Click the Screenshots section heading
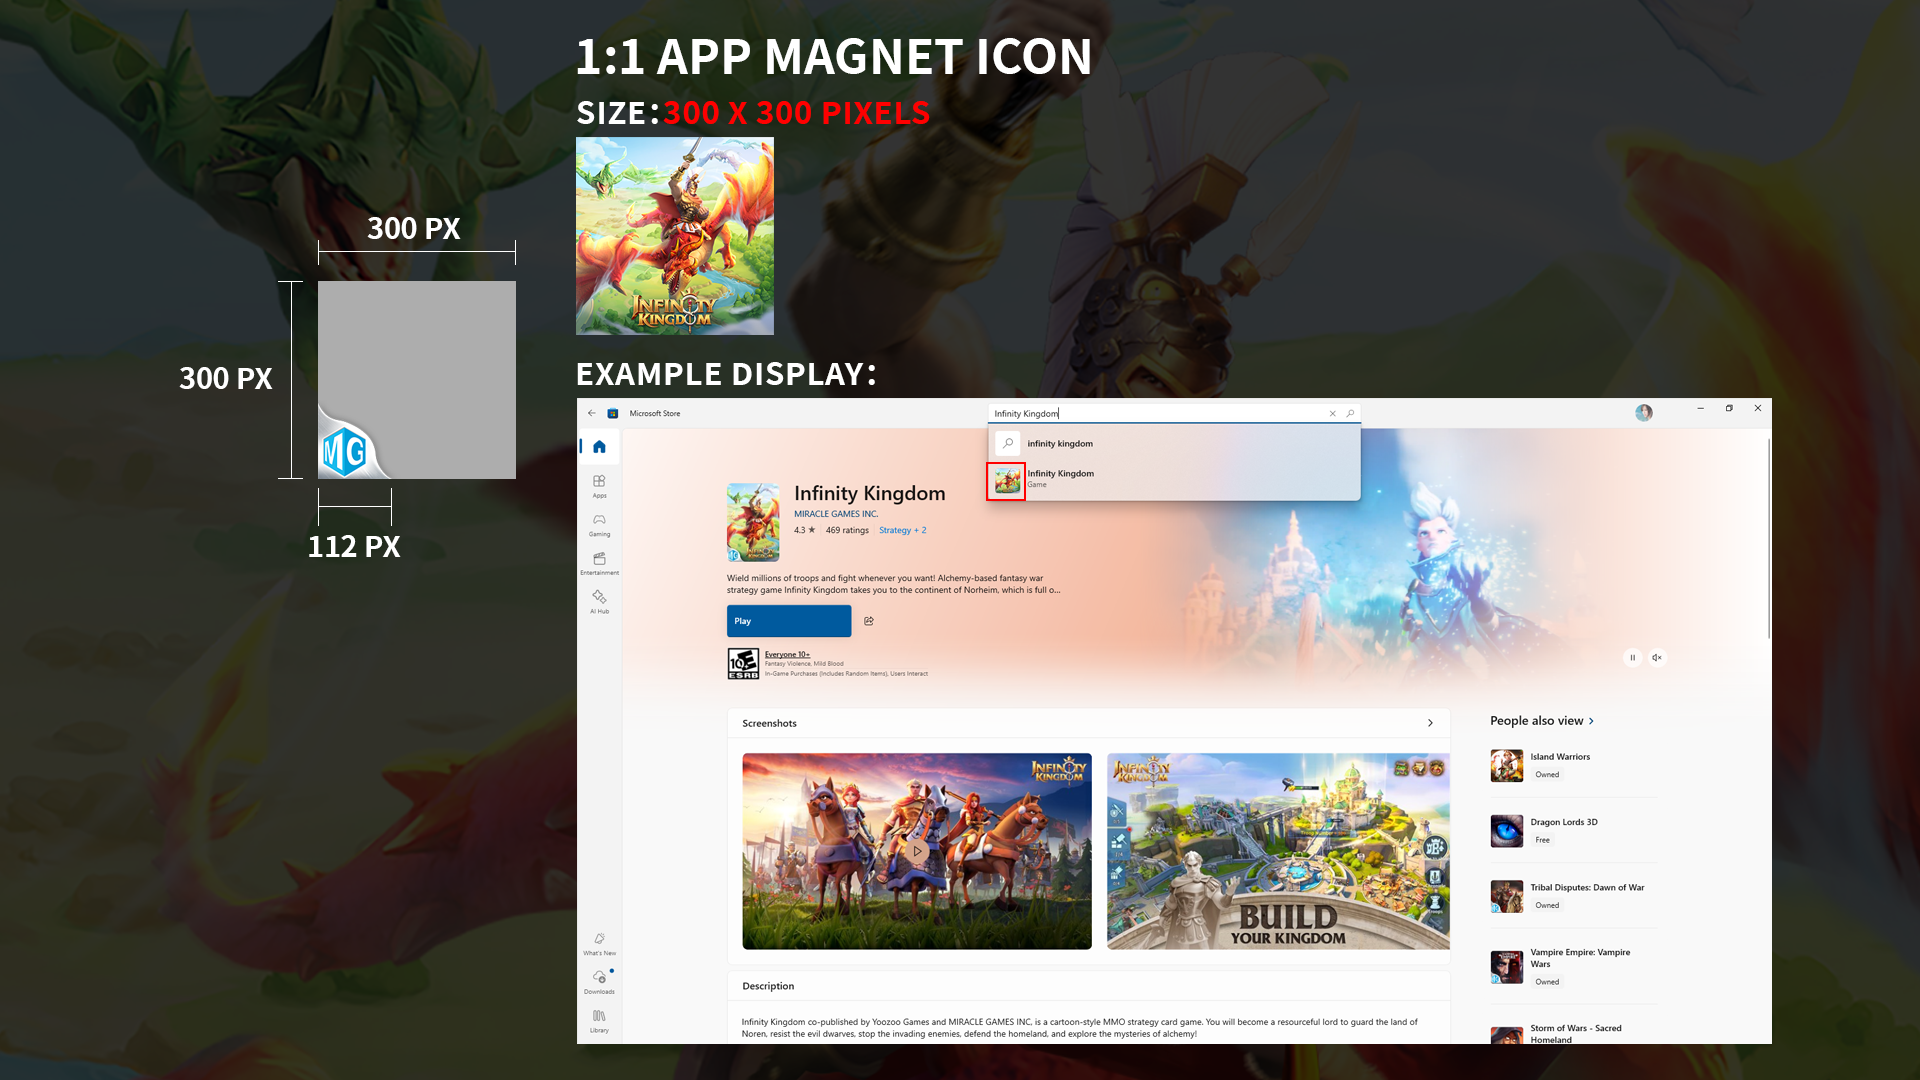1920x1080 pixels. [x=769, y=723]
